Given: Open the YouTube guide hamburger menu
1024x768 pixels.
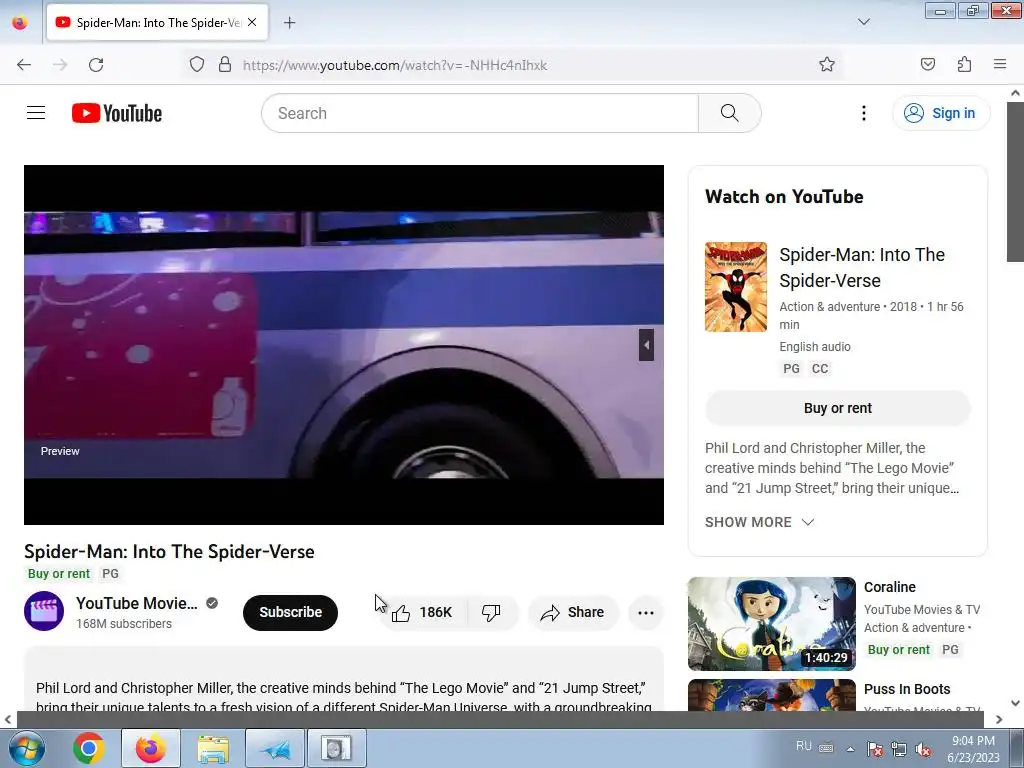Looking at the screenshot, I should (36, 113).
